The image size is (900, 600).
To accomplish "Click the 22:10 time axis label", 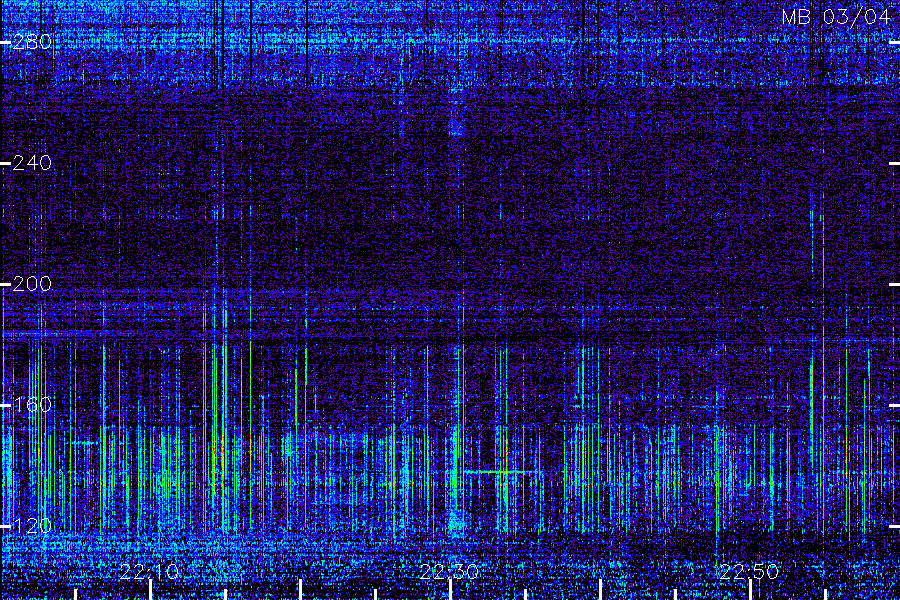I will (x=149, y=572).
